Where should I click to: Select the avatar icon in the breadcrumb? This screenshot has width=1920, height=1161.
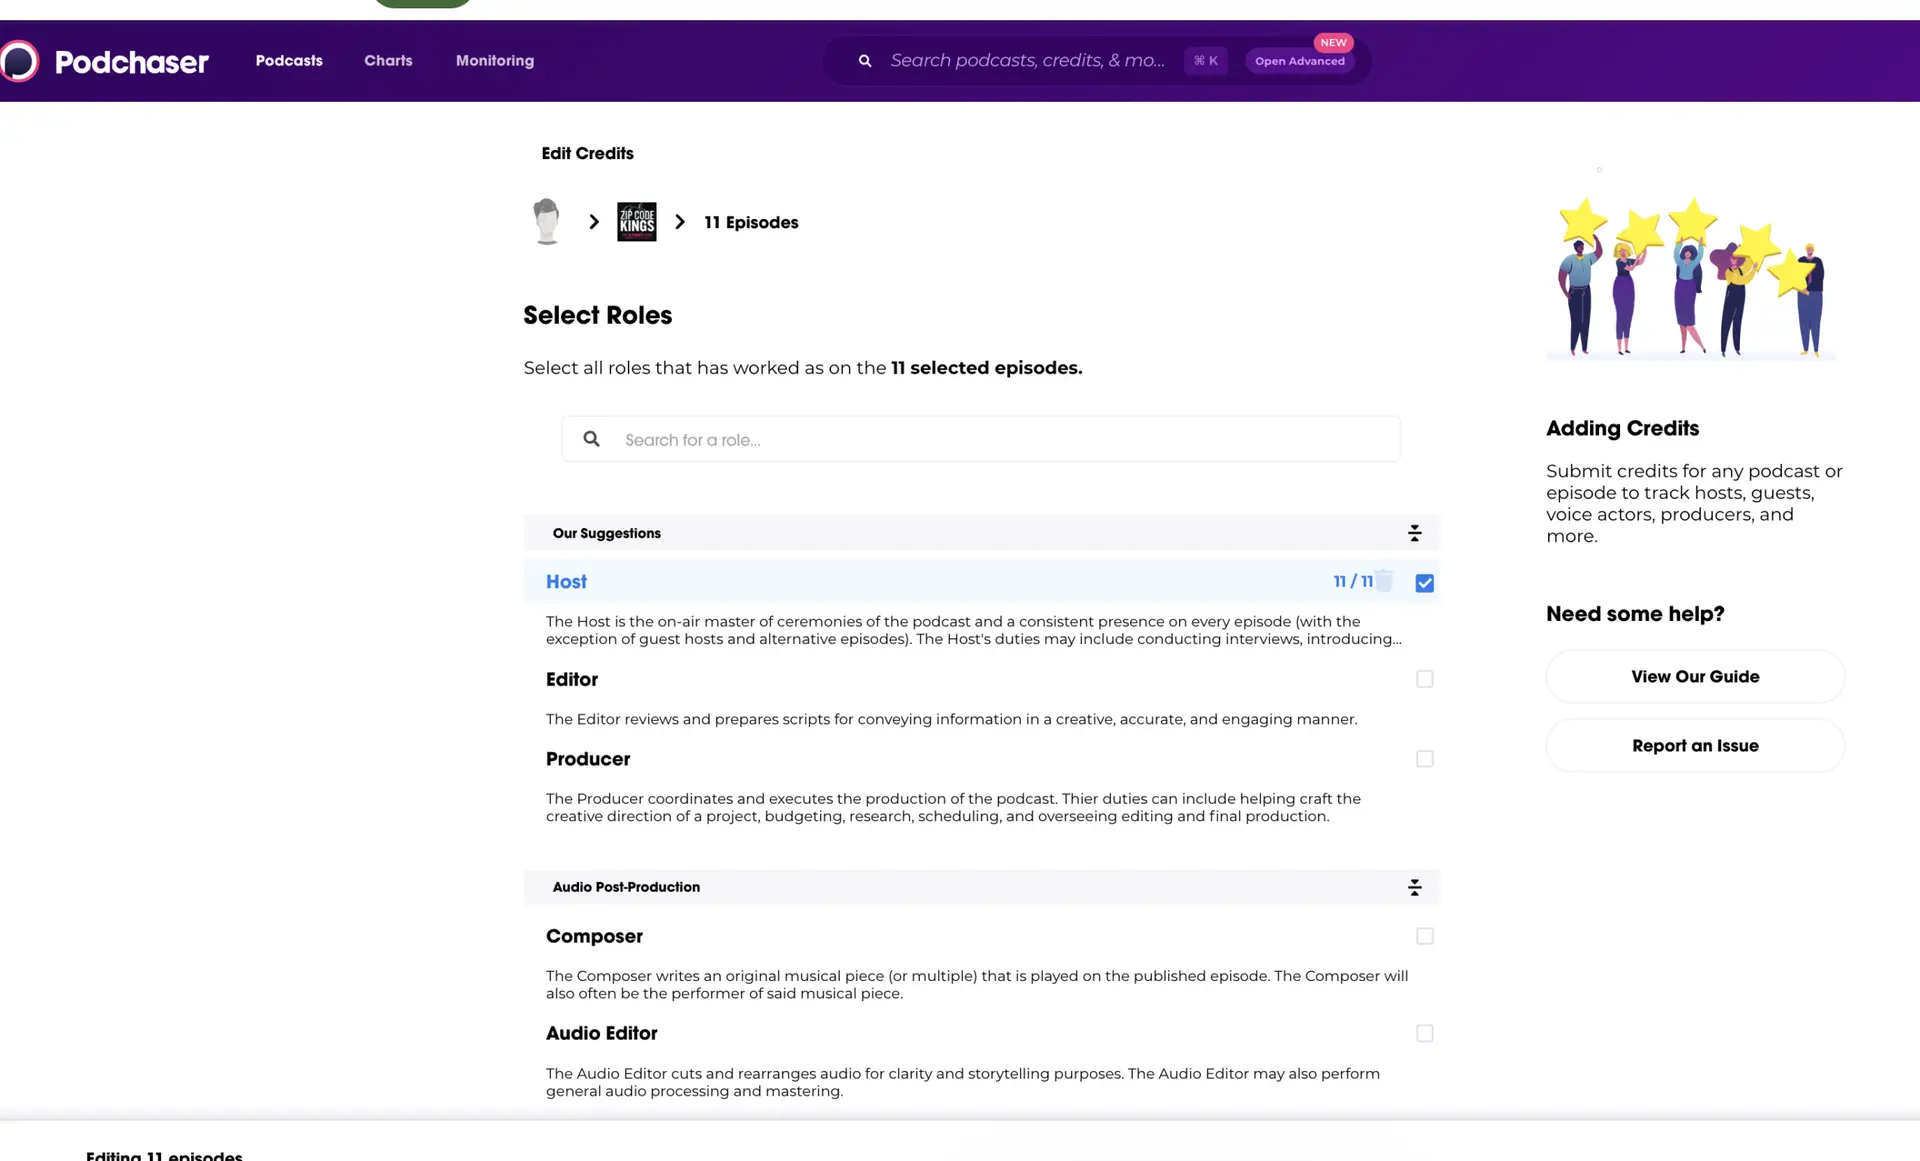(546, 221)
